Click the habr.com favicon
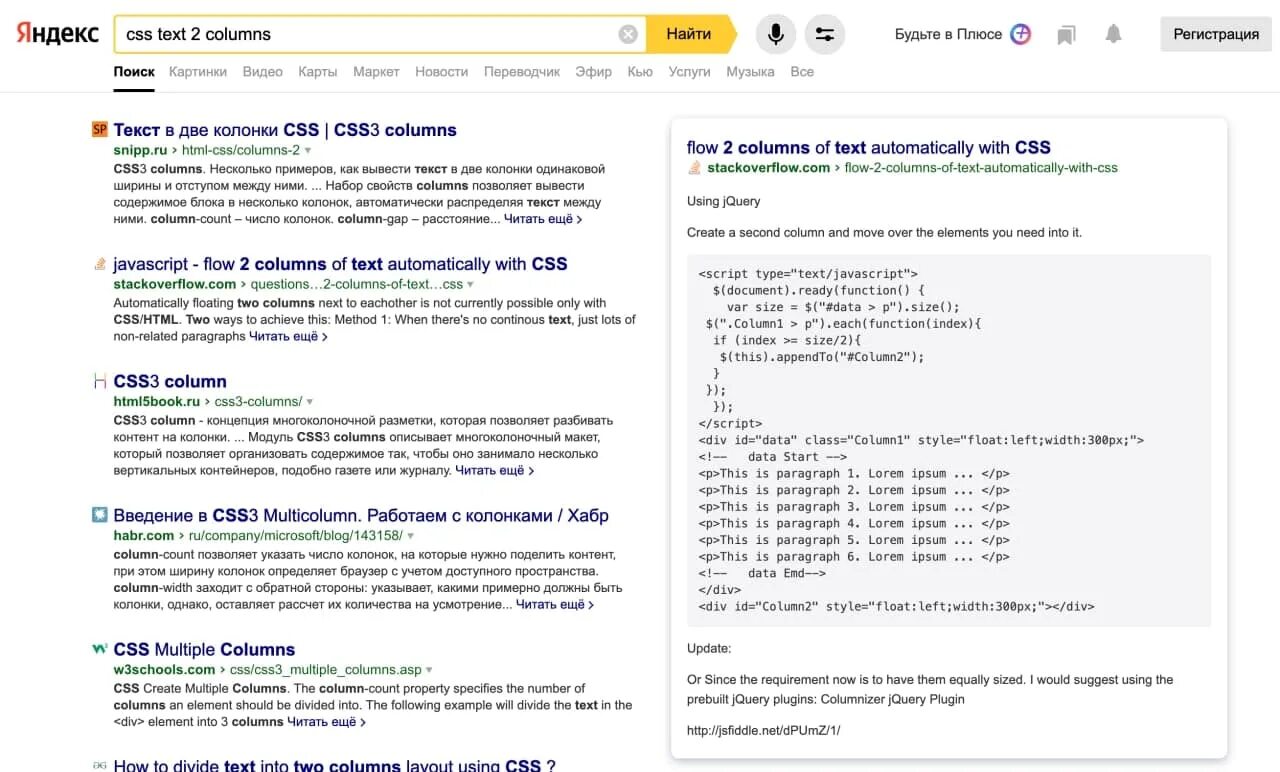 99,515
